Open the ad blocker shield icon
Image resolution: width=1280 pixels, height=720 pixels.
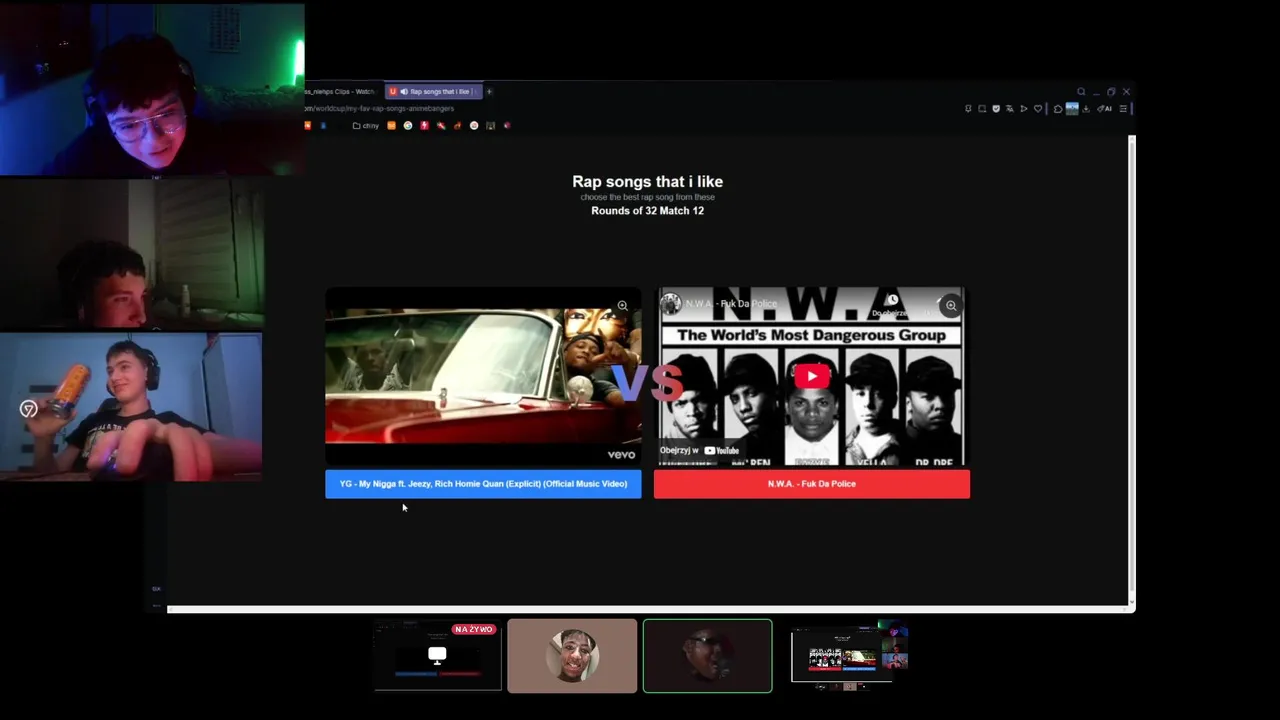[996, 108]
